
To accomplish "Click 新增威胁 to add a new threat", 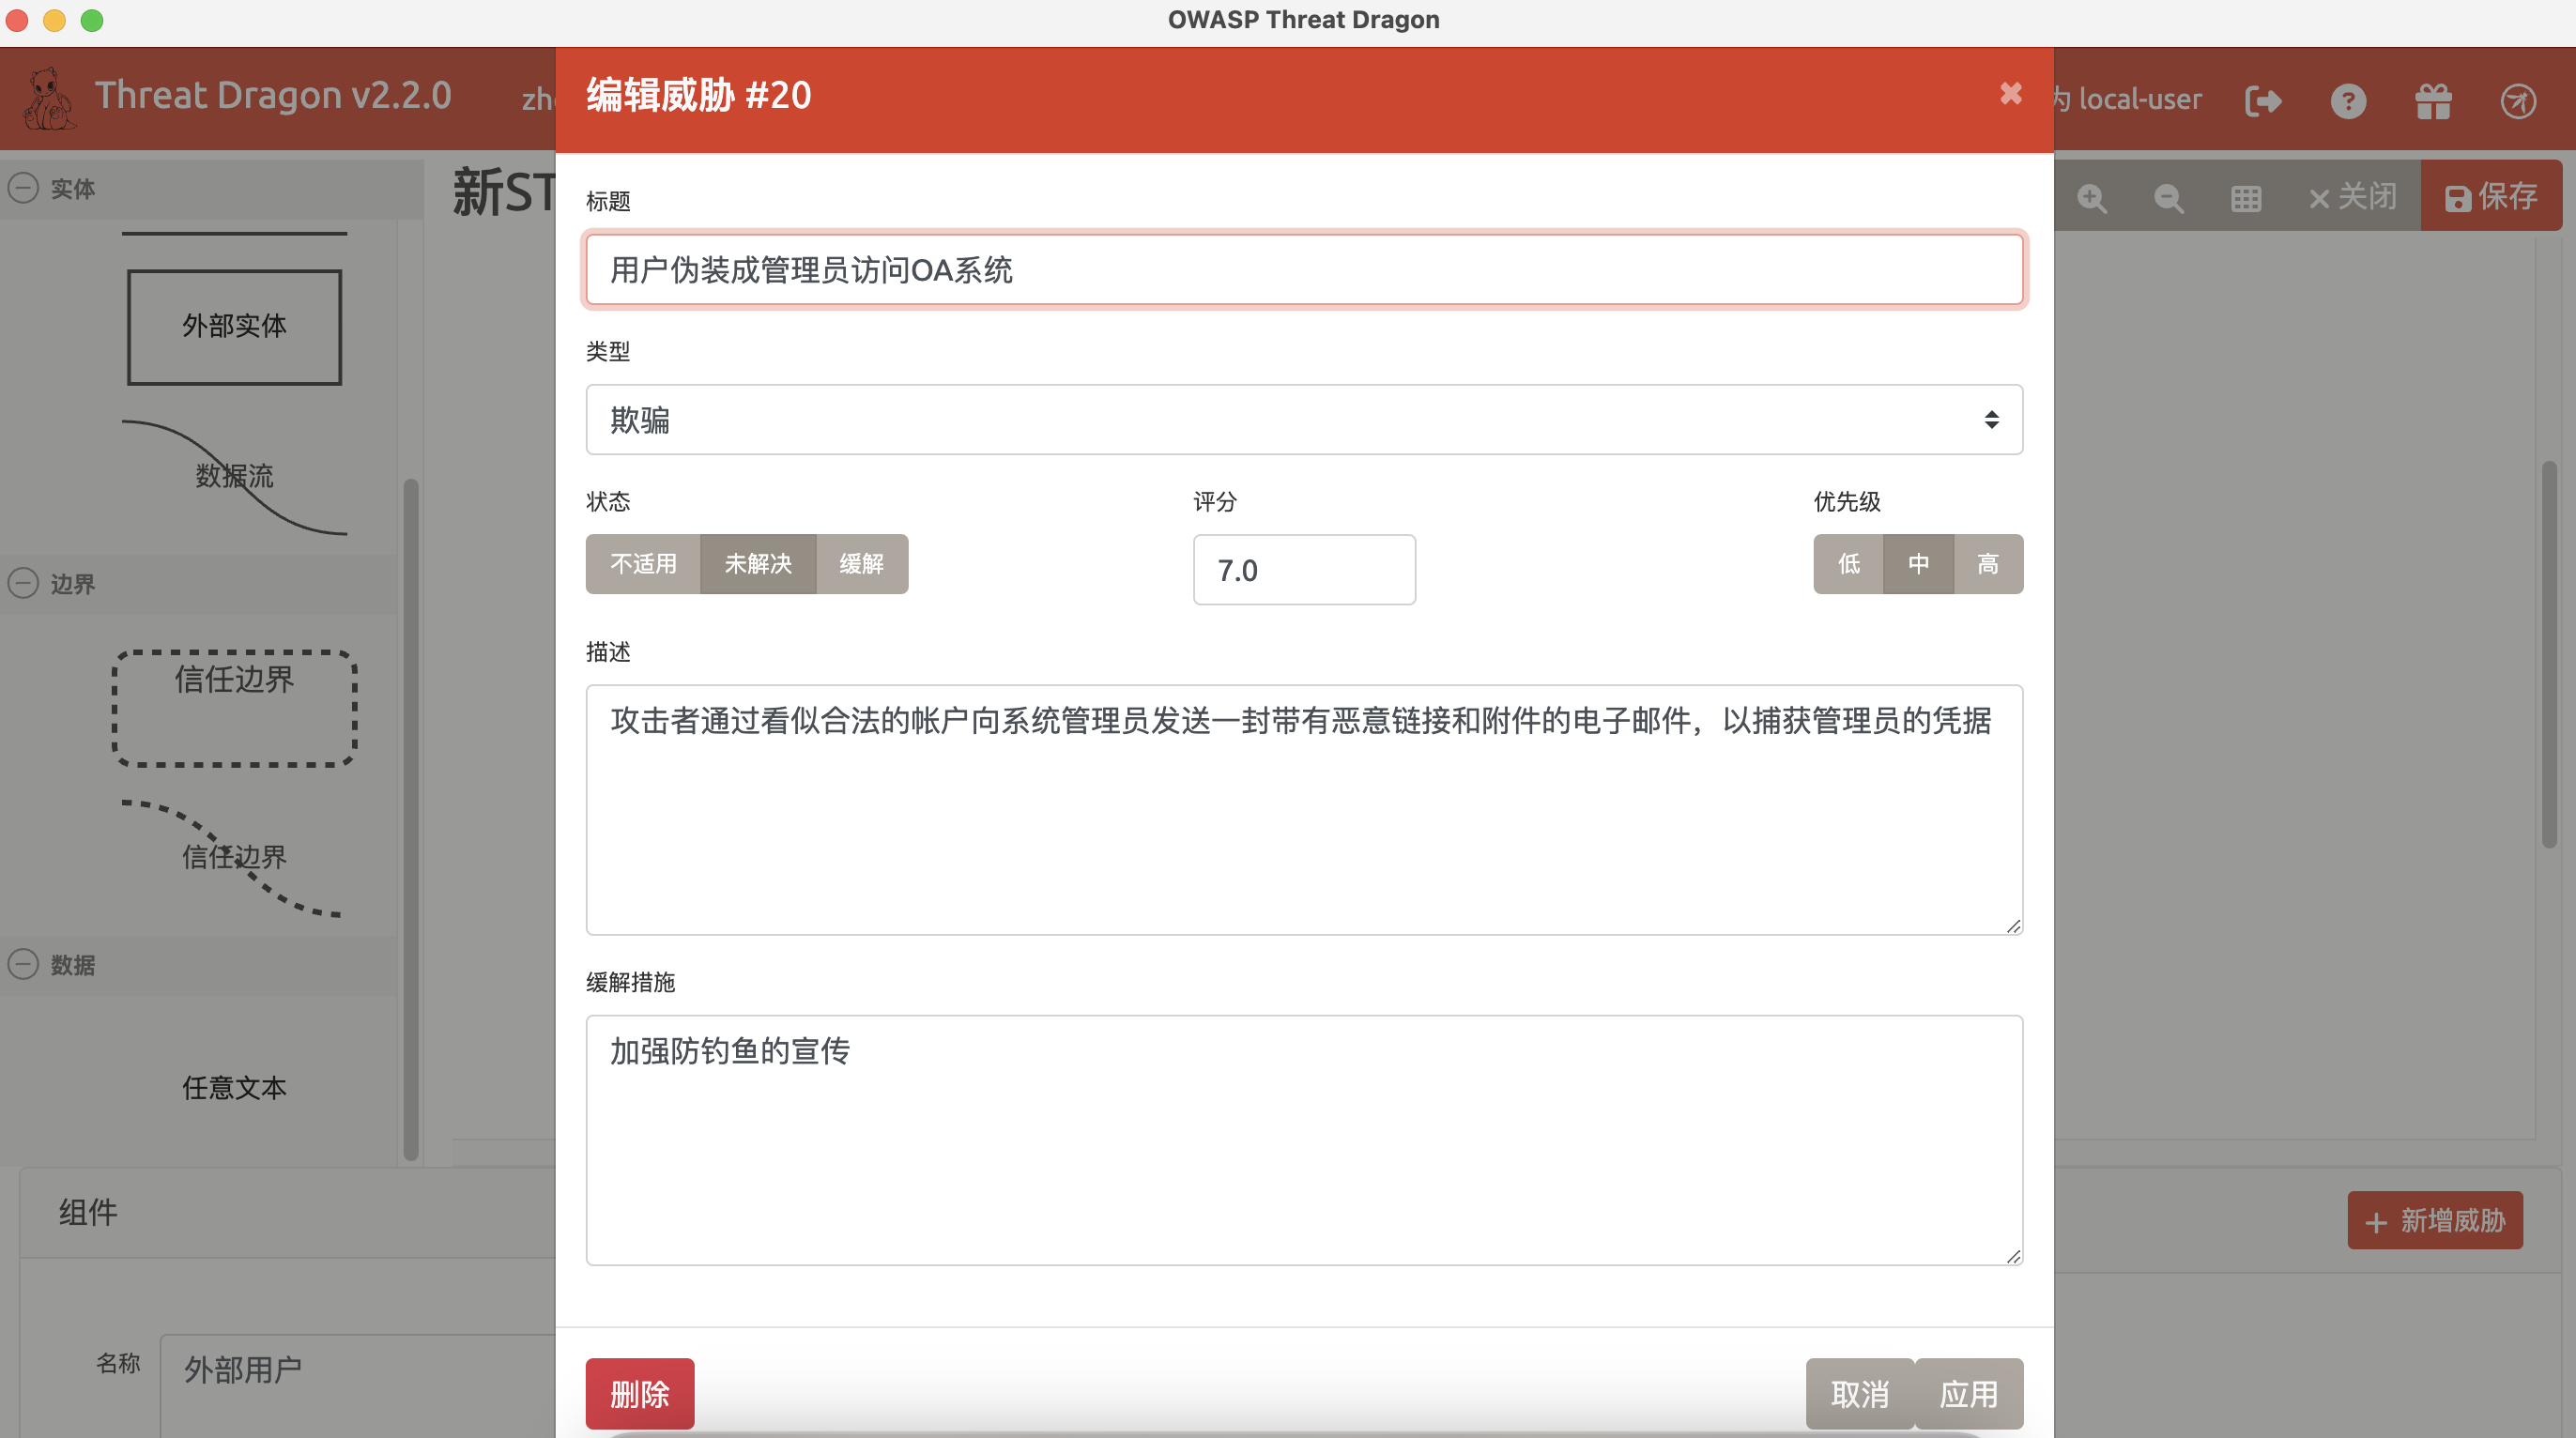I will point(2435,1220).
